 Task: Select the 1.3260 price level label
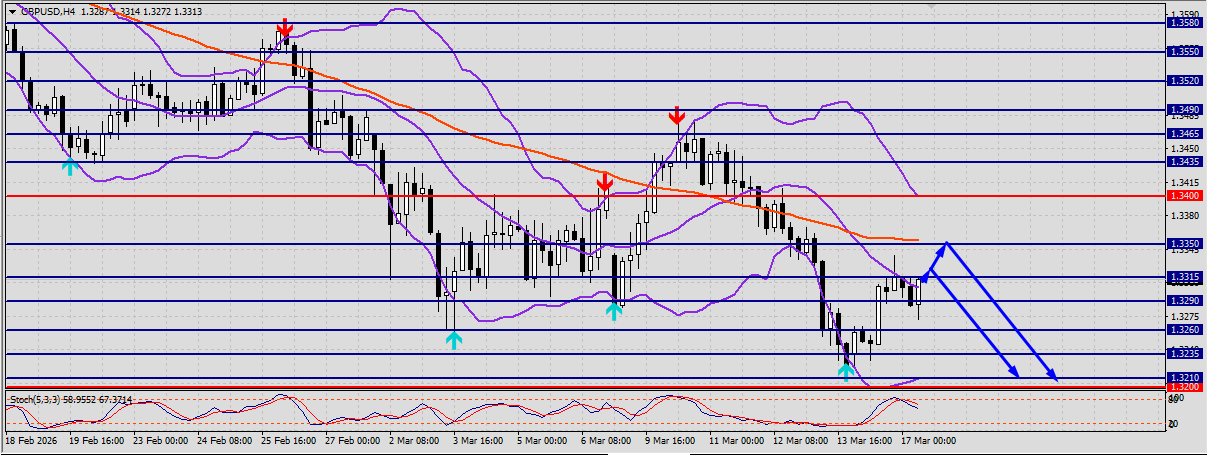1183,330
